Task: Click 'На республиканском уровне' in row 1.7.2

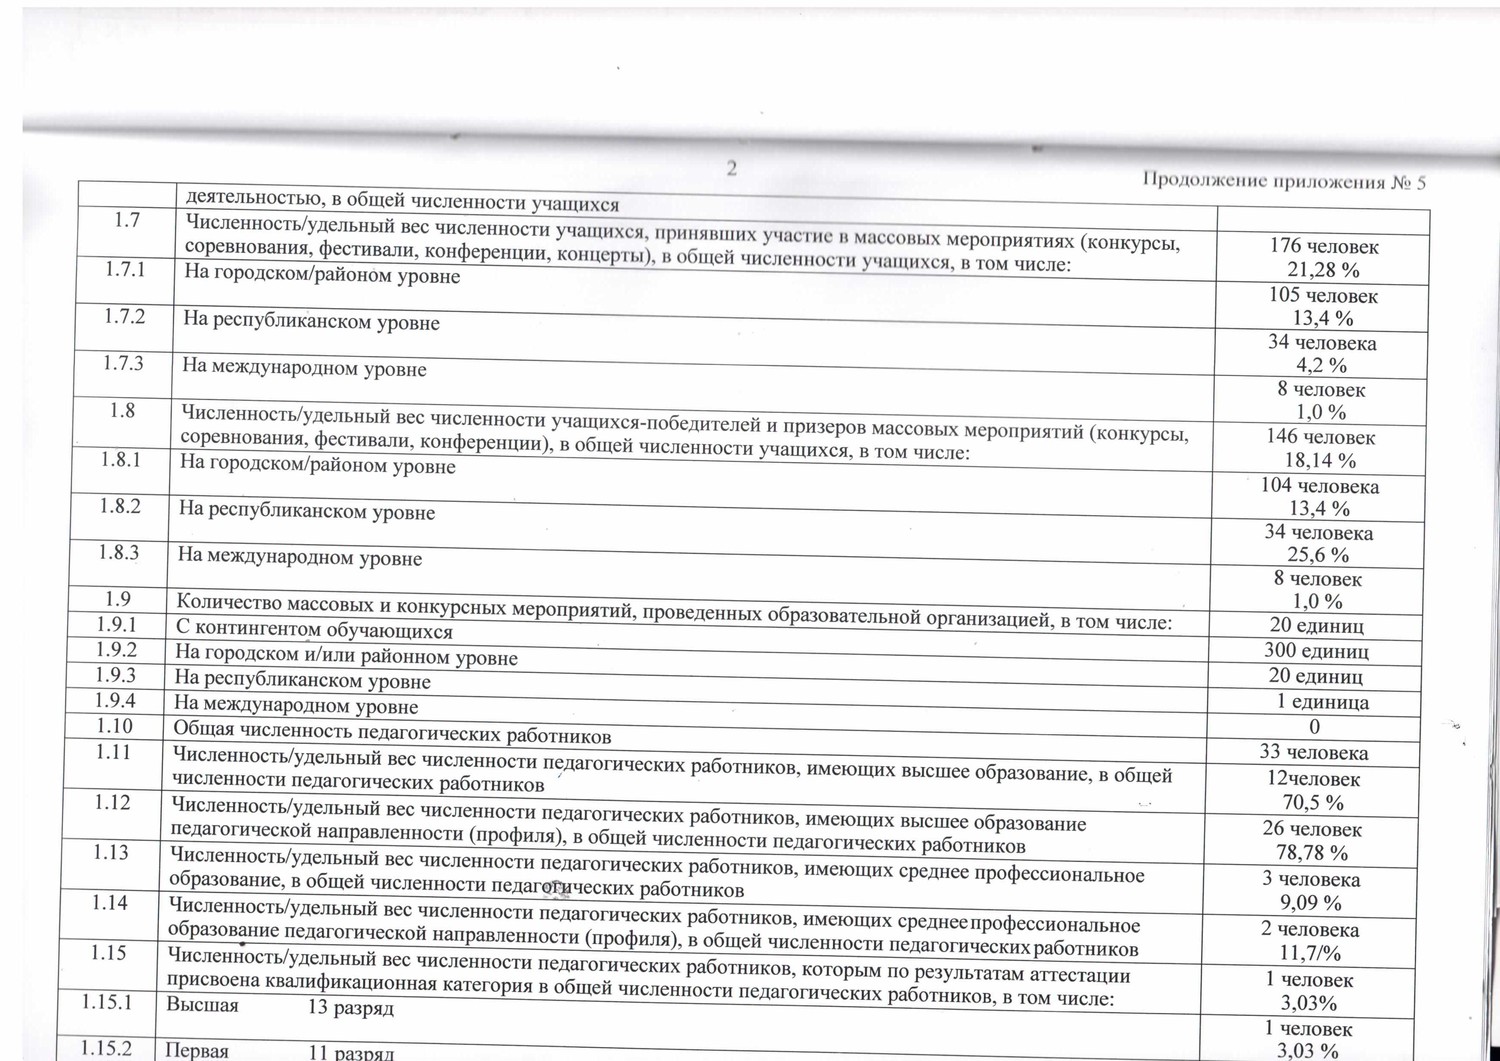Action: point(311,321)
